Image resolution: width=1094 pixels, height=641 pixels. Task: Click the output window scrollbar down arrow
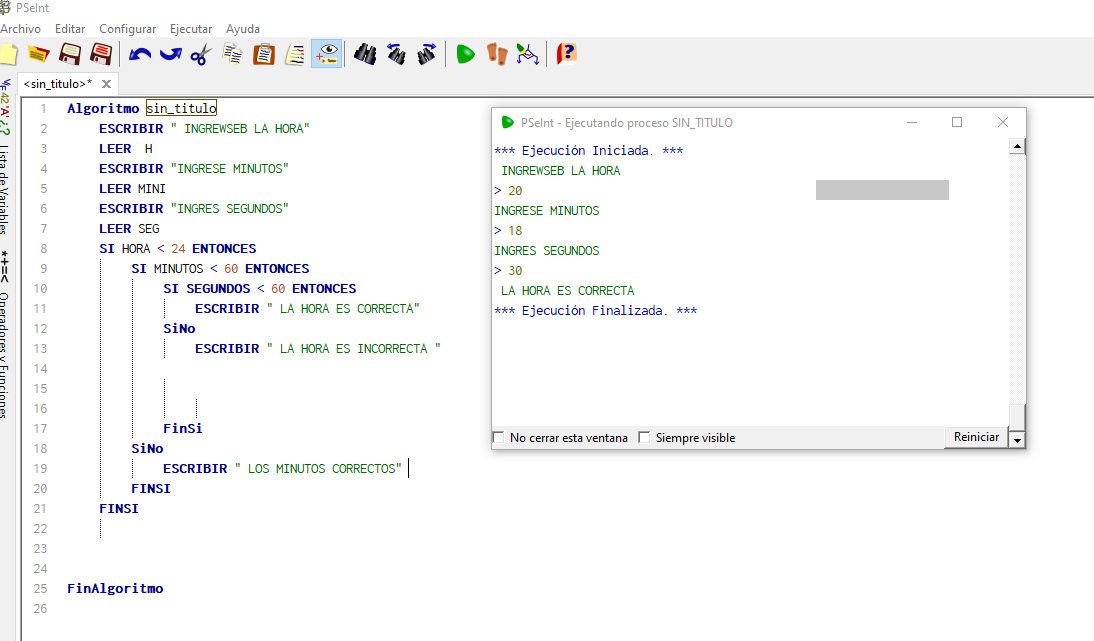tap(1017, 440)
